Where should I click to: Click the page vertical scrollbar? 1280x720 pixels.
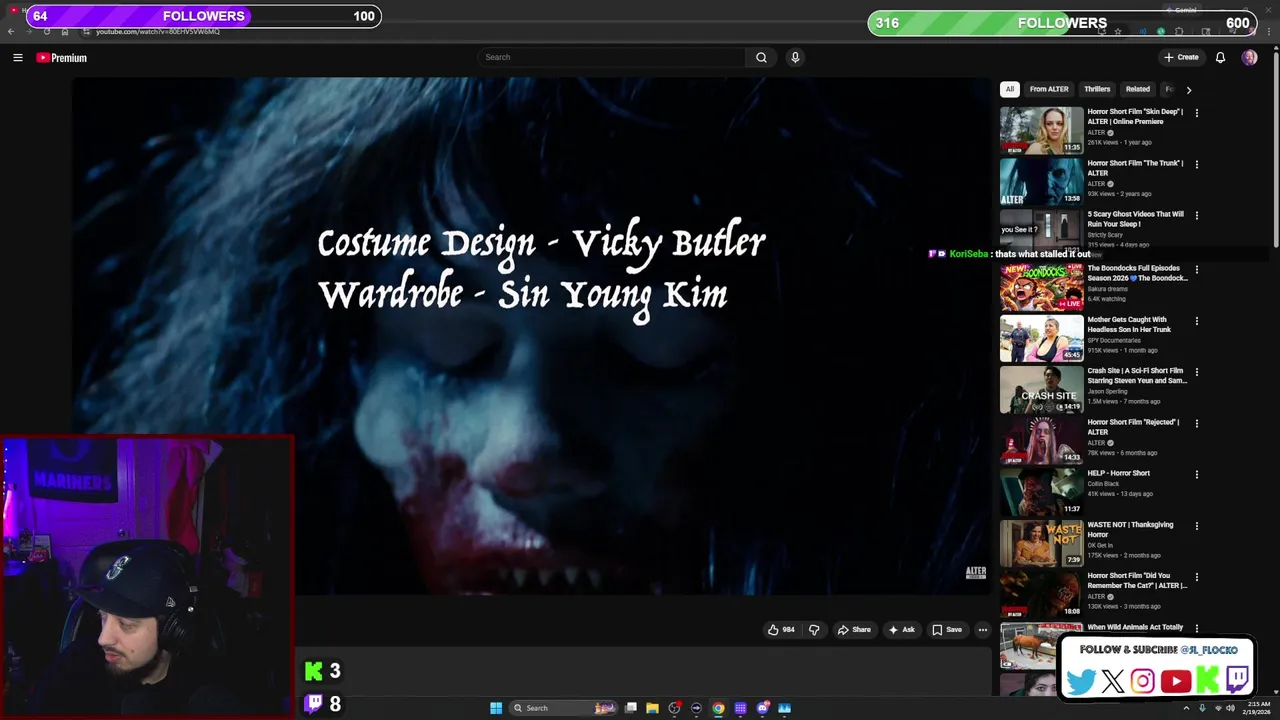click(x=1275, y=150)
